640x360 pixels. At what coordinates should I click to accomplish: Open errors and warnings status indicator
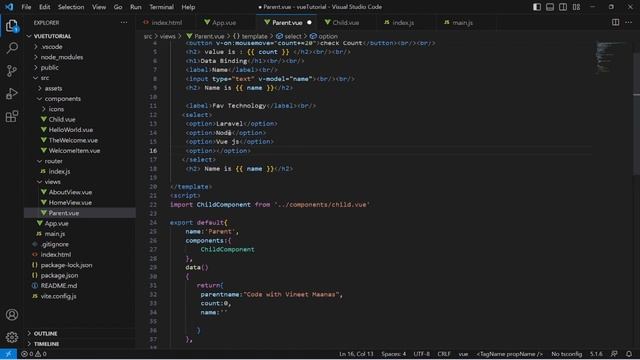click(x=34, y=354)
